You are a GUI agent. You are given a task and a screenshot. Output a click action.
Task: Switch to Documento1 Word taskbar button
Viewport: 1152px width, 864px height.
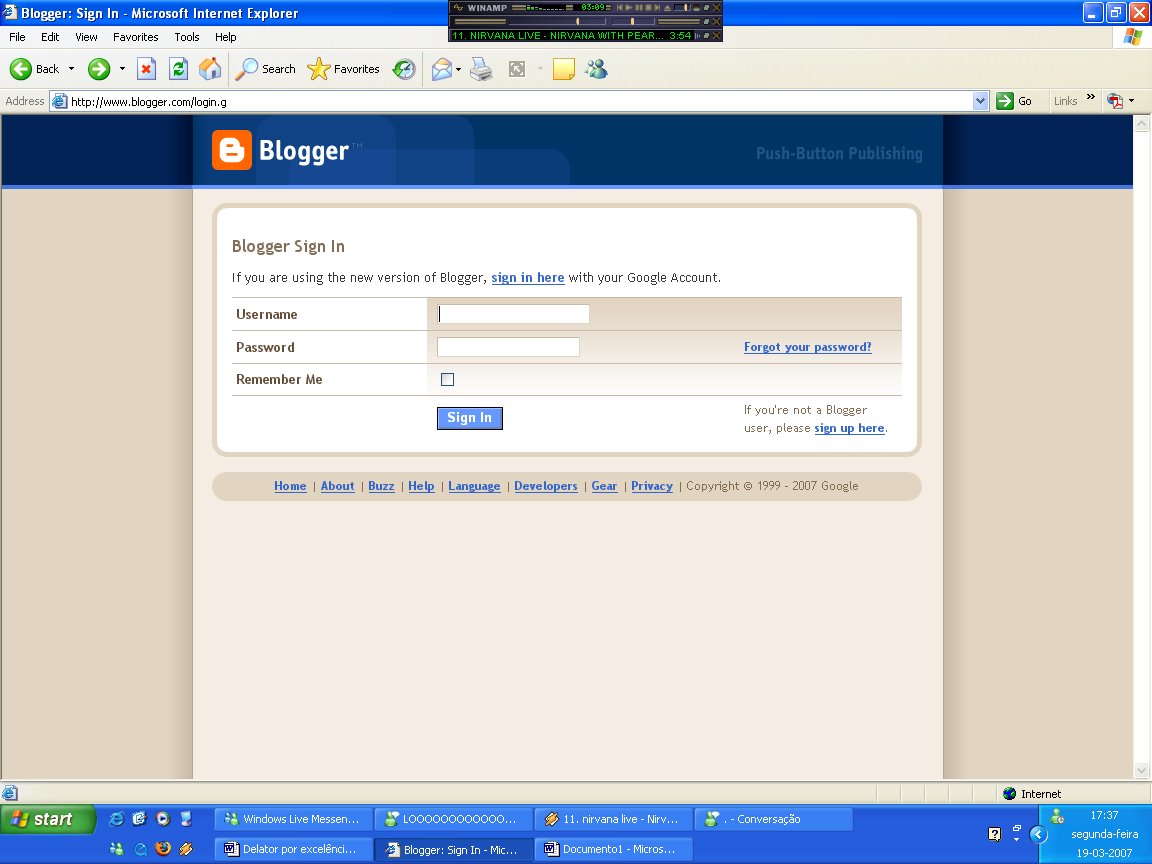(613, 849)
